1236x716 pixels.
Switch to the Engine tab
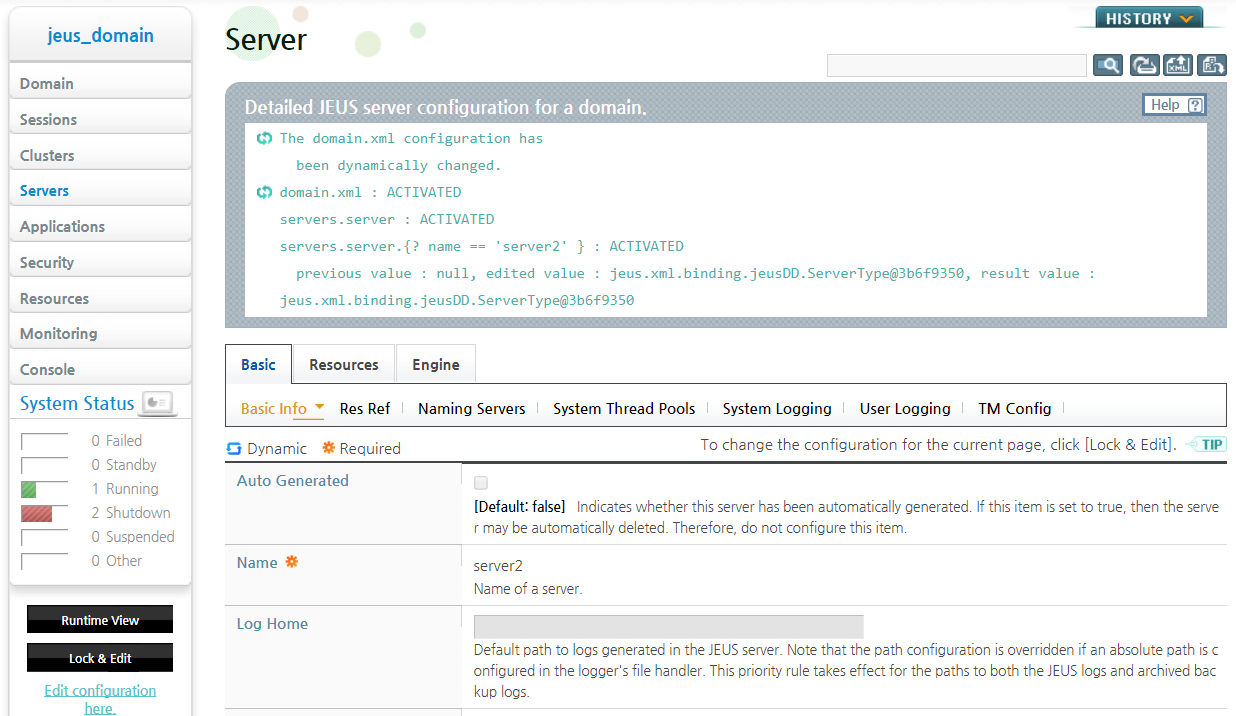(x=436, y=365)
